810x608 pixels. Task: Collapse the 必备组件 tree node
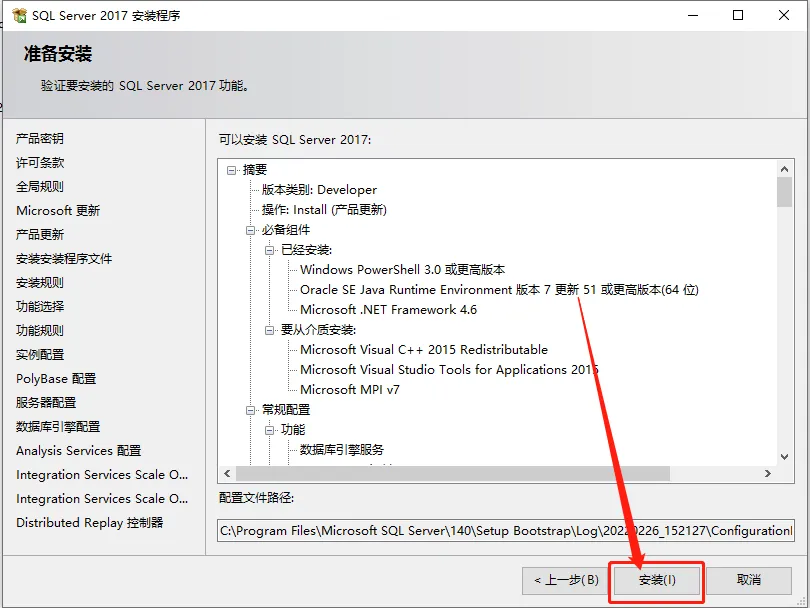click(x=251, y=230)
